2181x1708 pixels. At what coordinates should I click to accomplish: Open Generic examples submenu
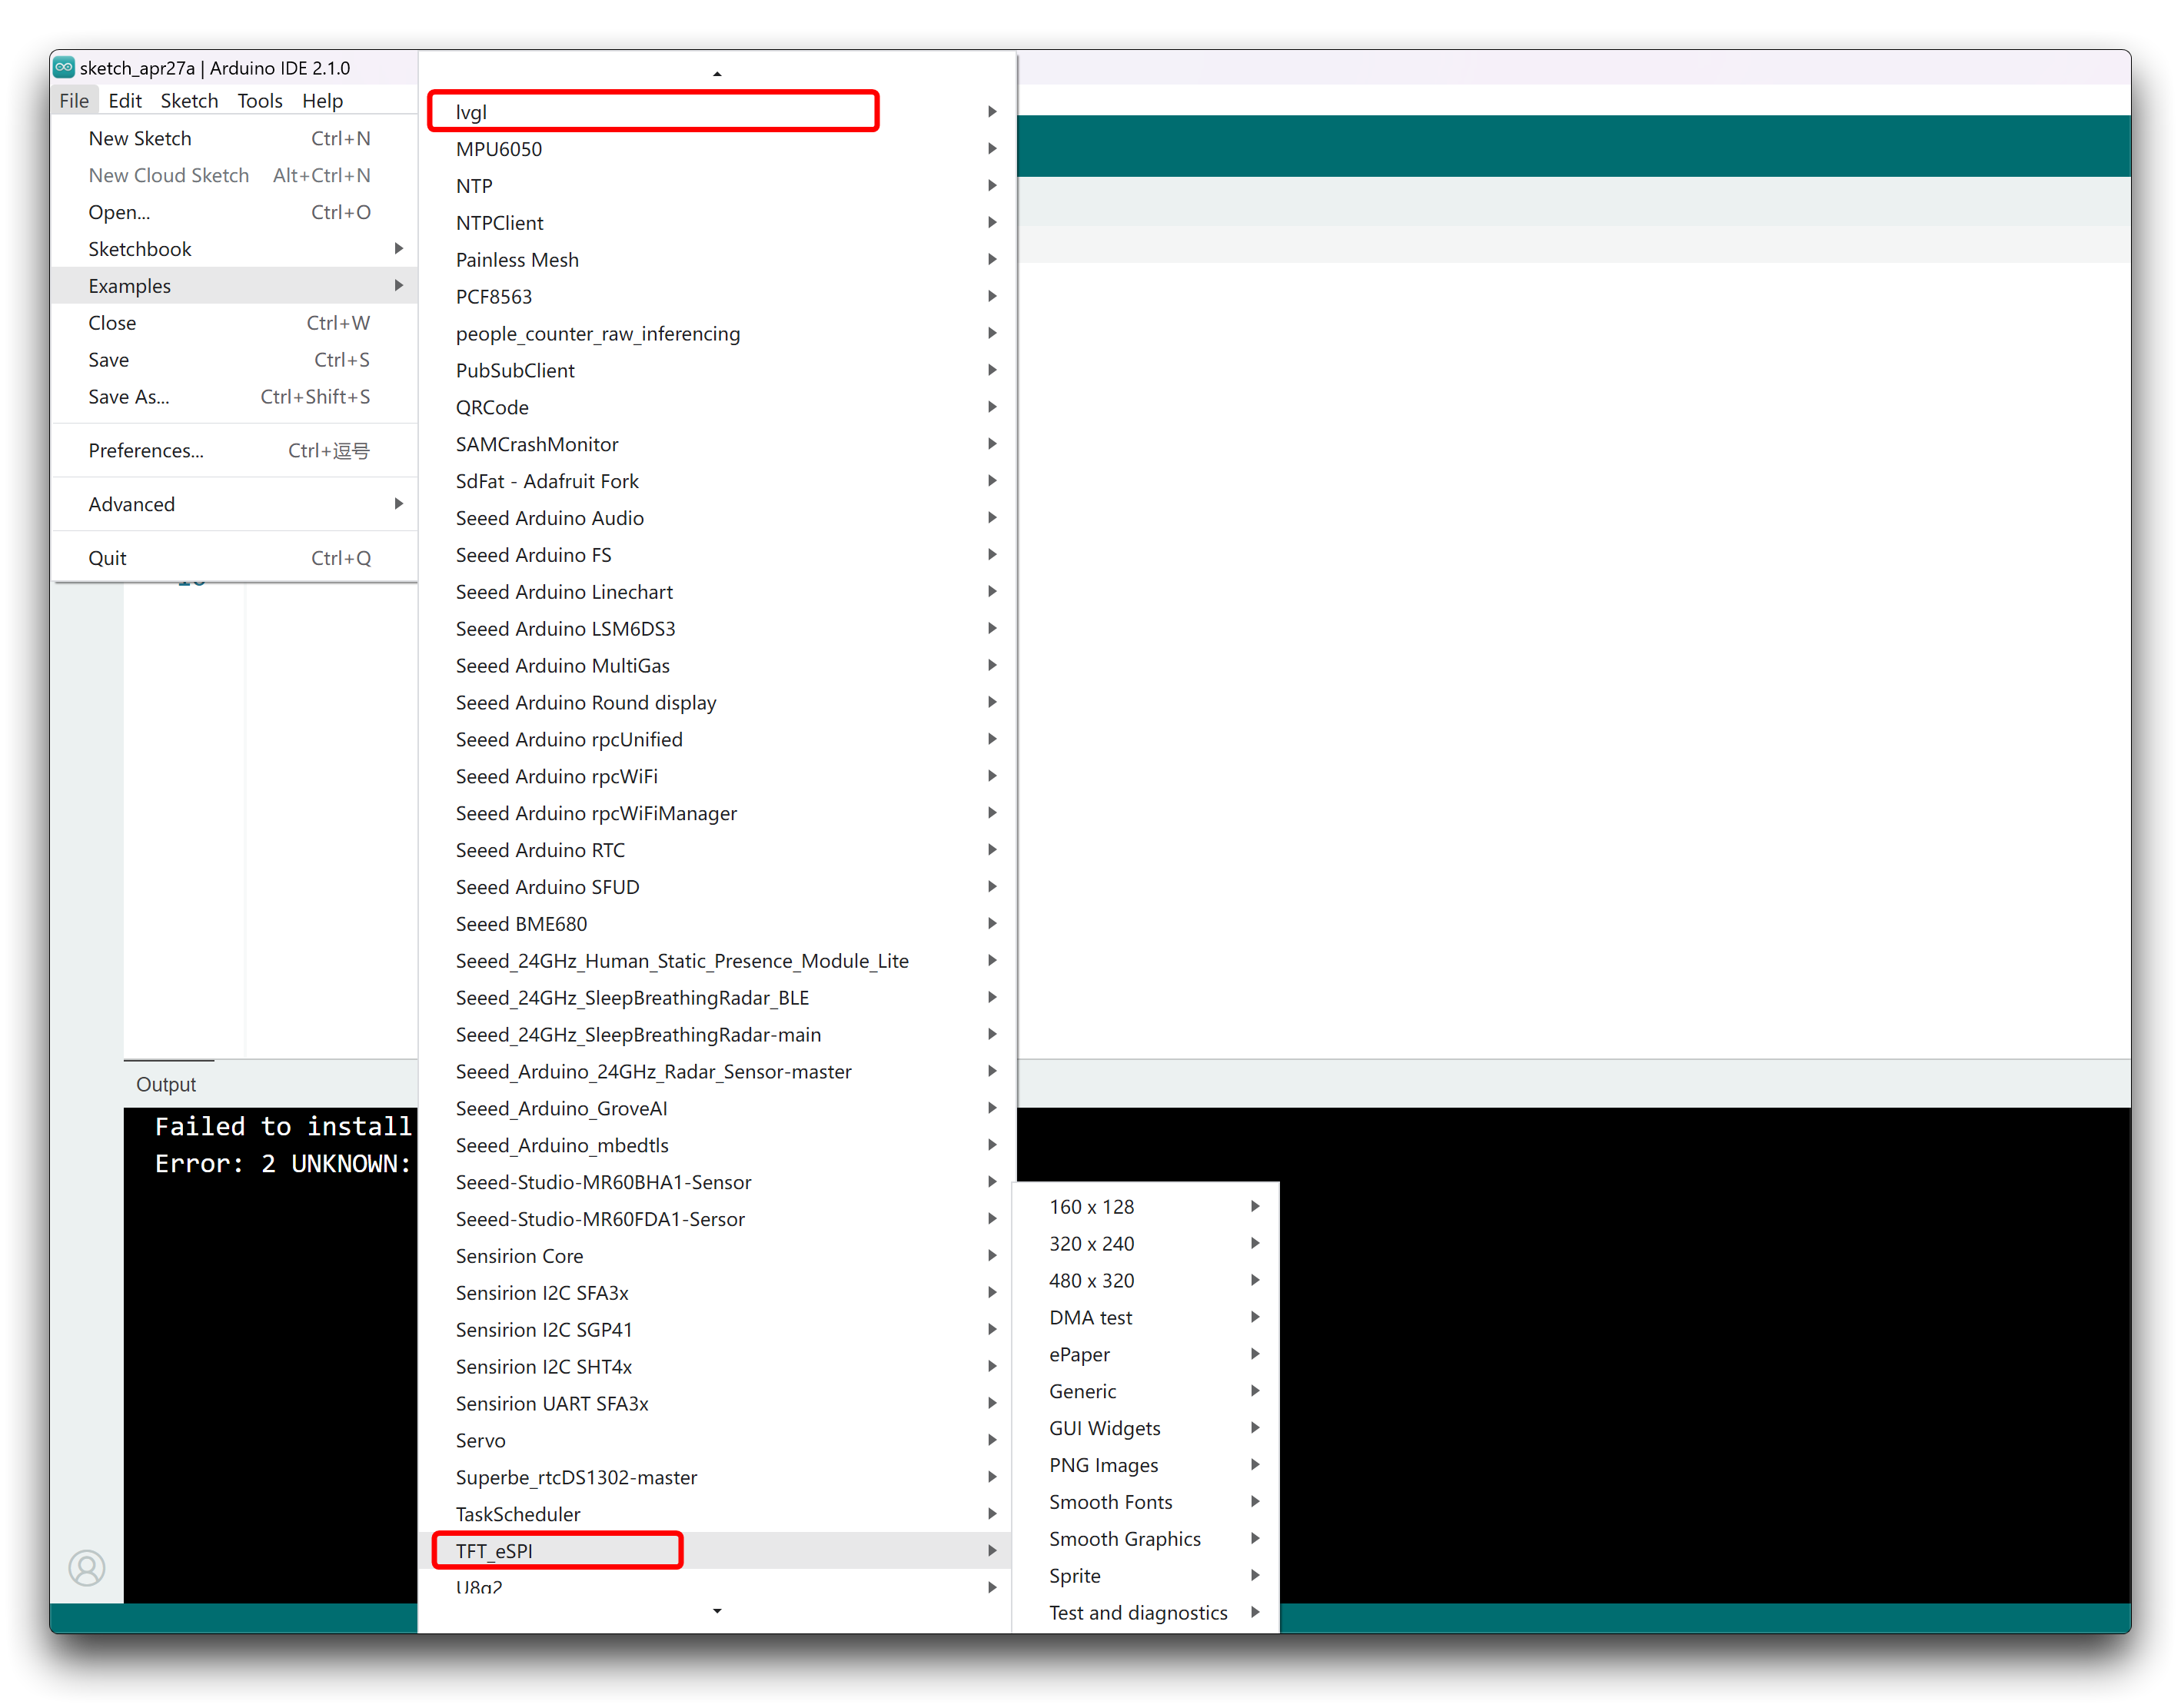[1147, 1391]
